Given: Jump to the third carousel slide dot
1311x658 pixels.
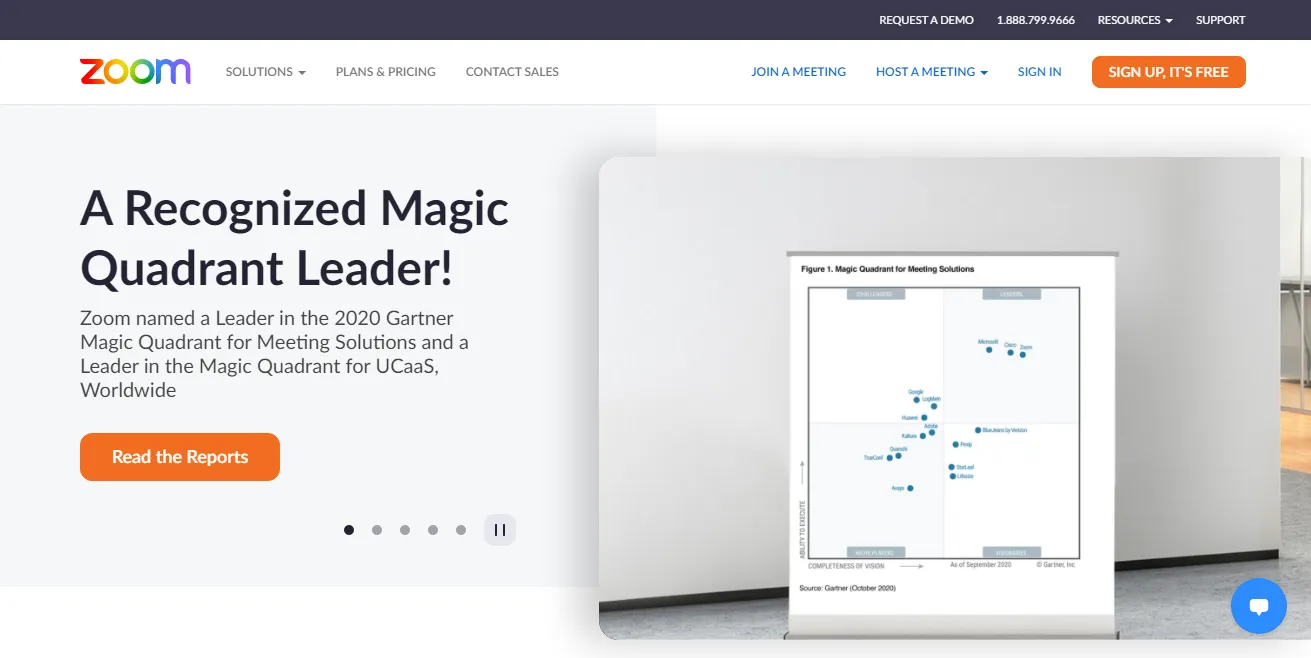Looking at the screenshot, I should (405, 530).
